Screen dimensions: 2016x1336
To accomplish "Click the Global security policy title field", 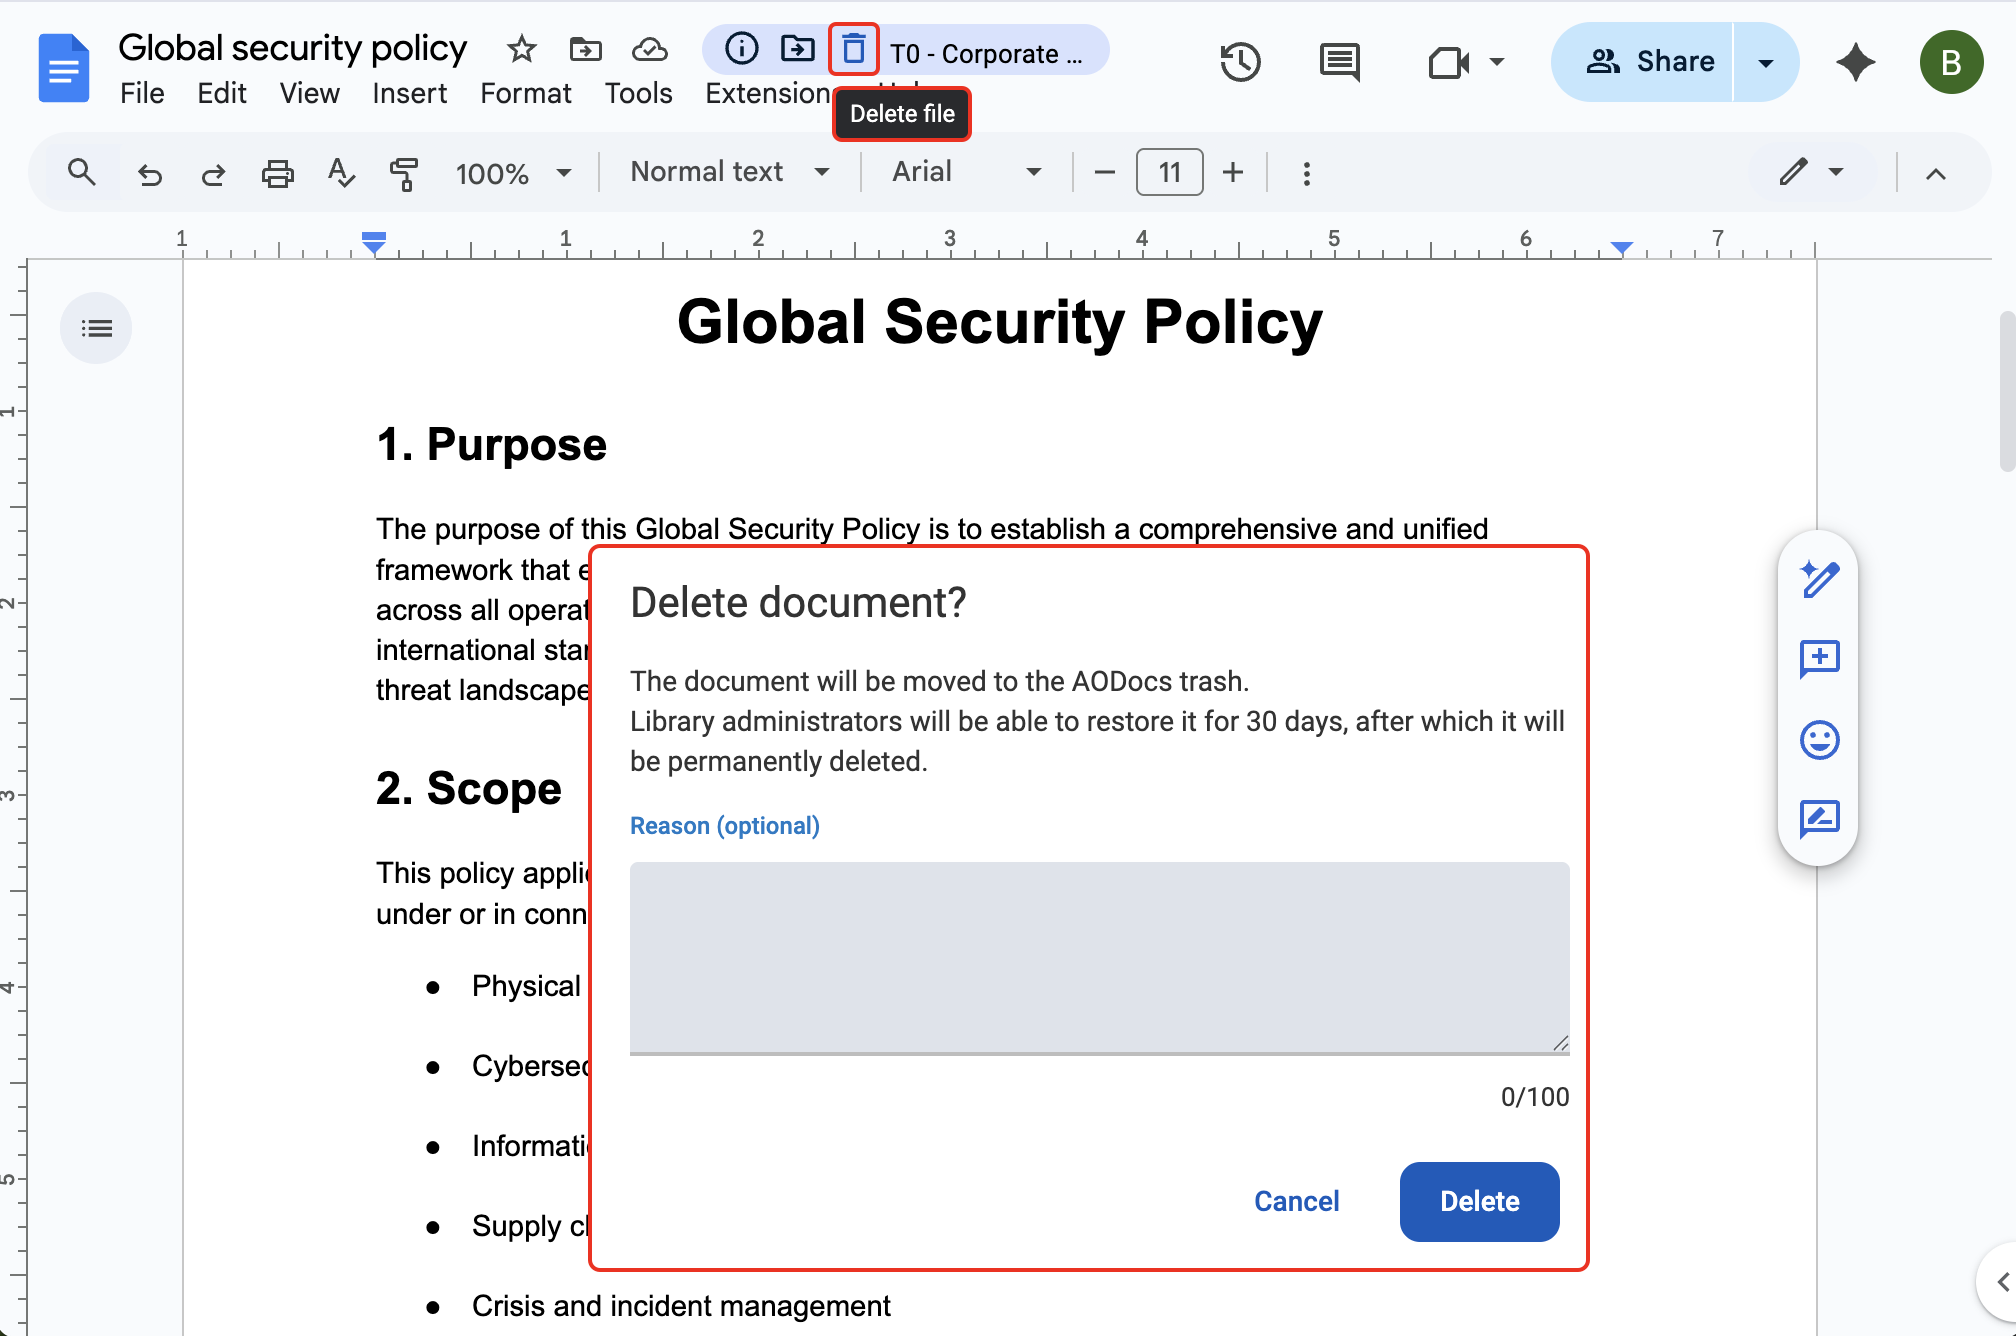I will pos(292,48).
